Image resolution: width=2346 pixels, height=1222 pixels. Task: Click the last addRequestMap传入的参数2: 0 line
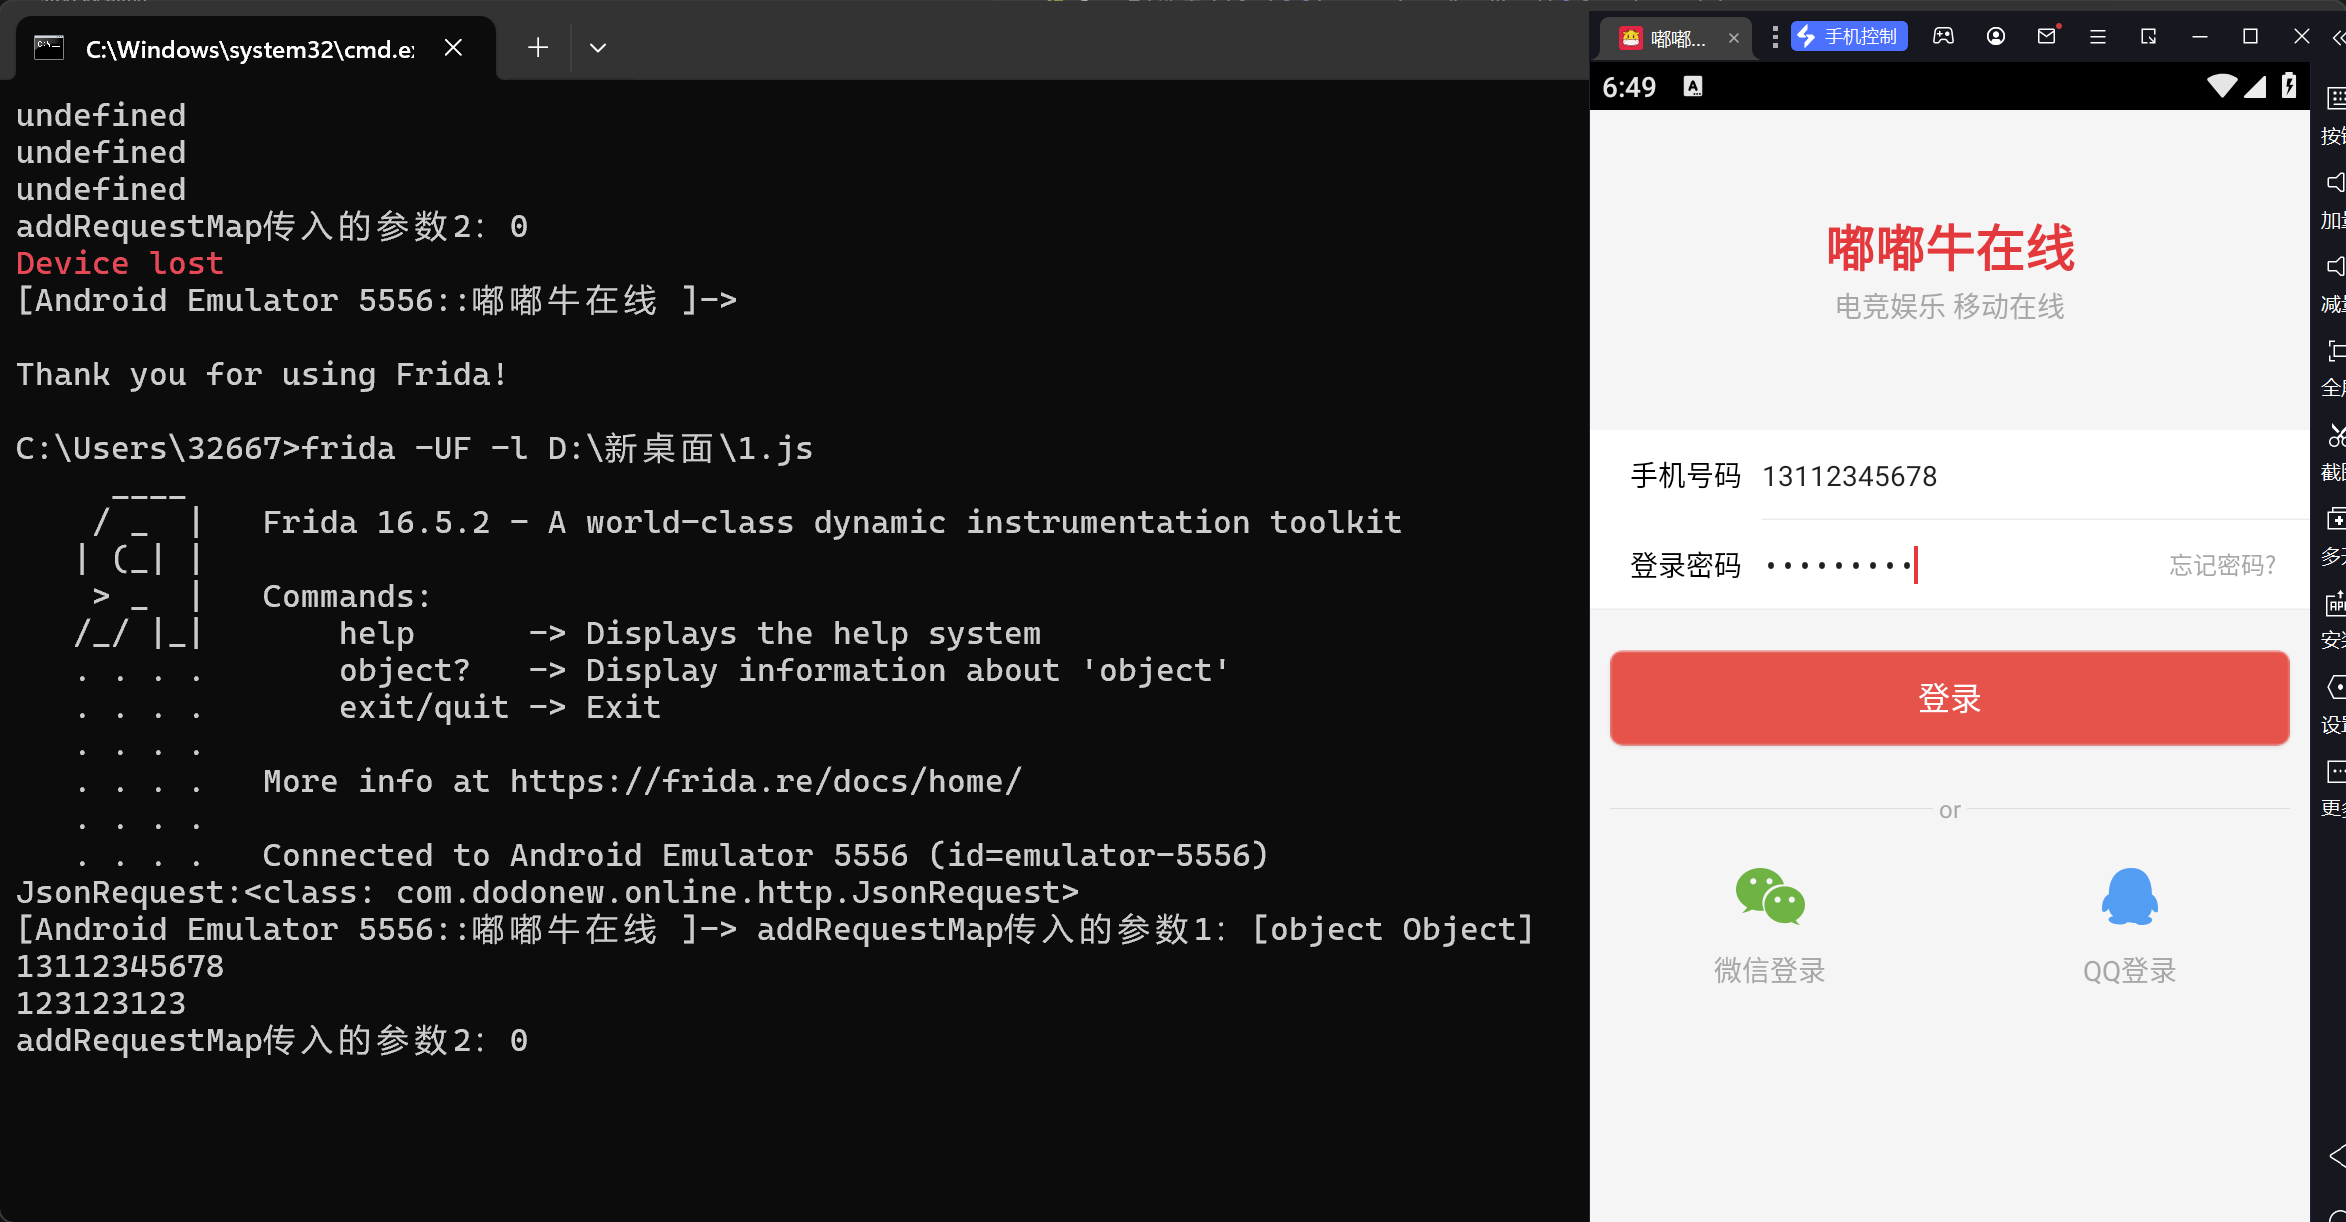coord(272,1041)
